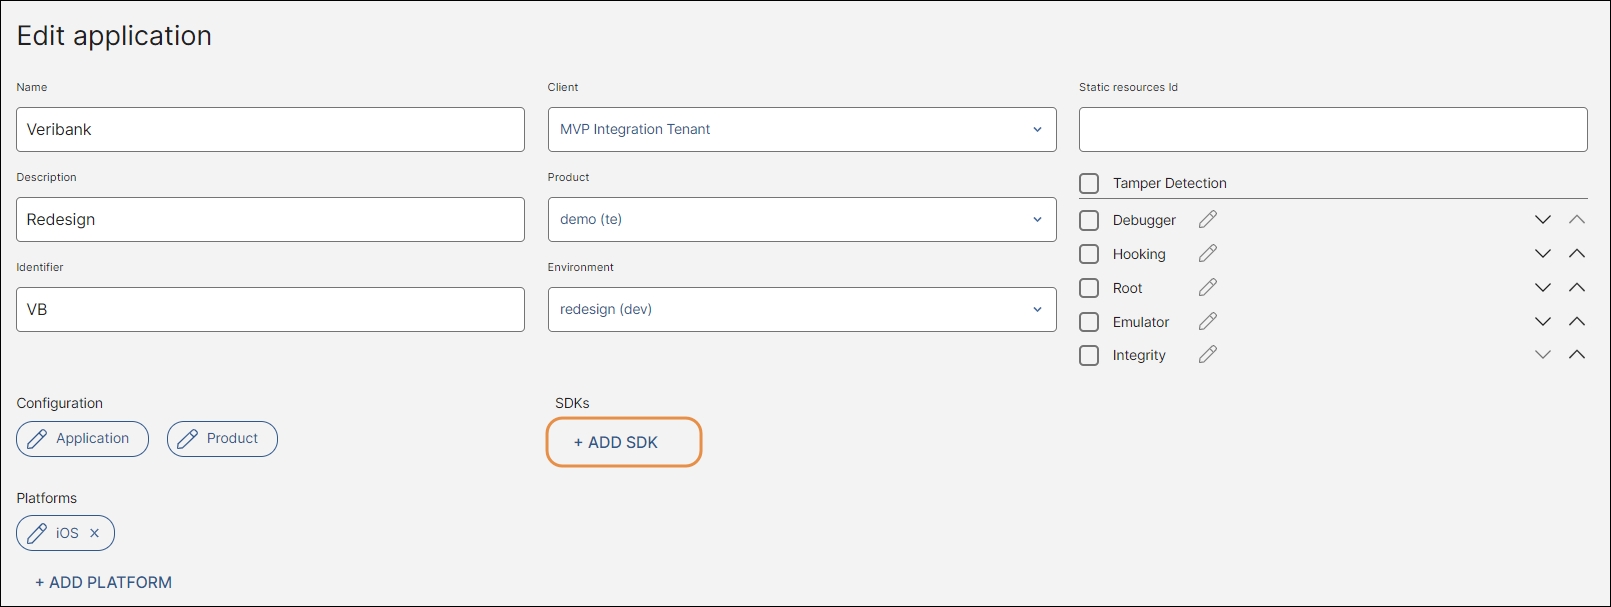Viewport: 1611px width, 607px height.
Task: Remove the iOS platform with X
Action: pyautogui.click(x=95, y=533)
